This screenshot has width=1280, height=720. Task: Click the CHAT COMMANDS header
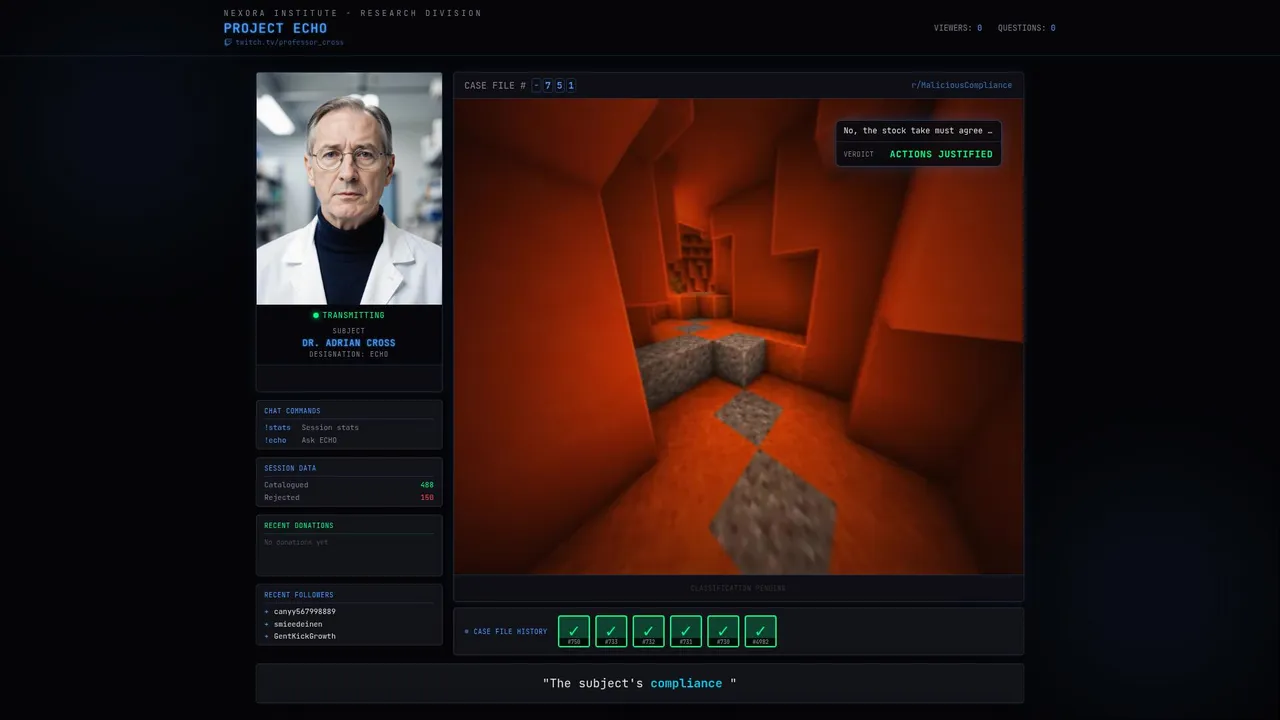pos(292,411)
